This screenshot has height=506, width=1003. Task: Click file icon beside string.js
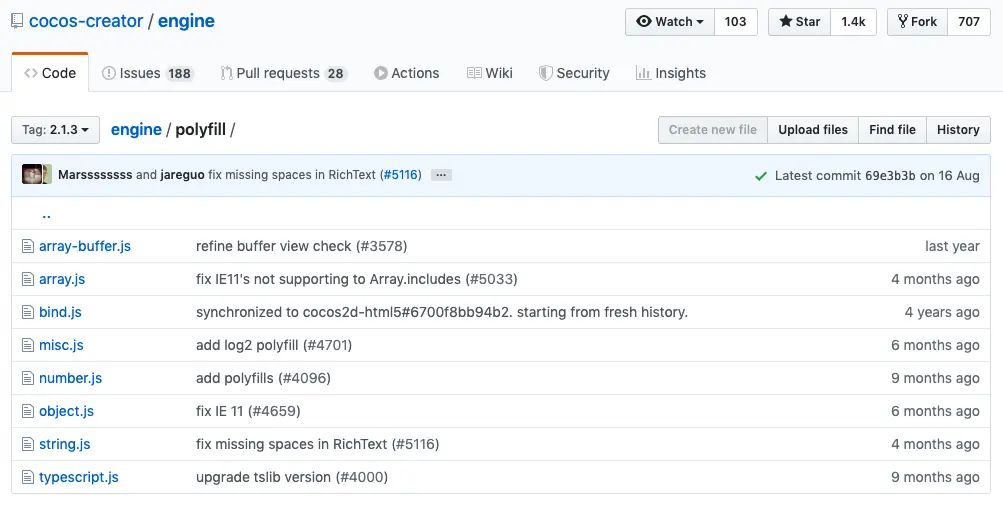28,444
